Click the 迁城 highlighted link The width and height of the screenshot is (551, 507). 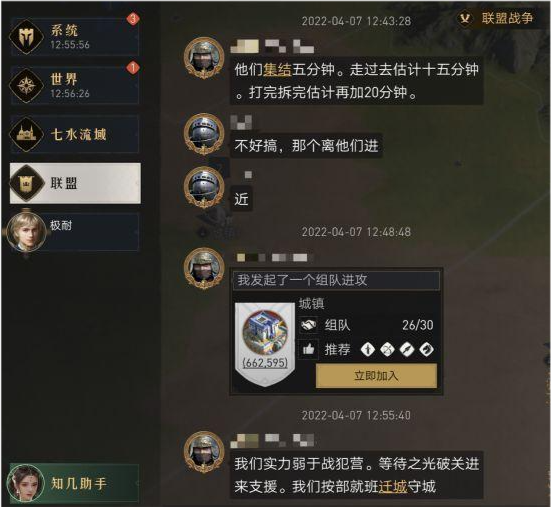coord(393,487)
